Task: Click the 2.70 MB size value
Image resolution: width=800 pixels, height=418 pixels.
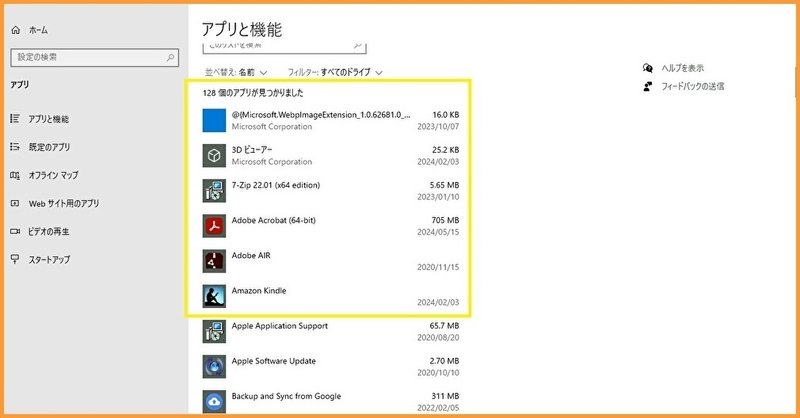Action: coord(444,361)
